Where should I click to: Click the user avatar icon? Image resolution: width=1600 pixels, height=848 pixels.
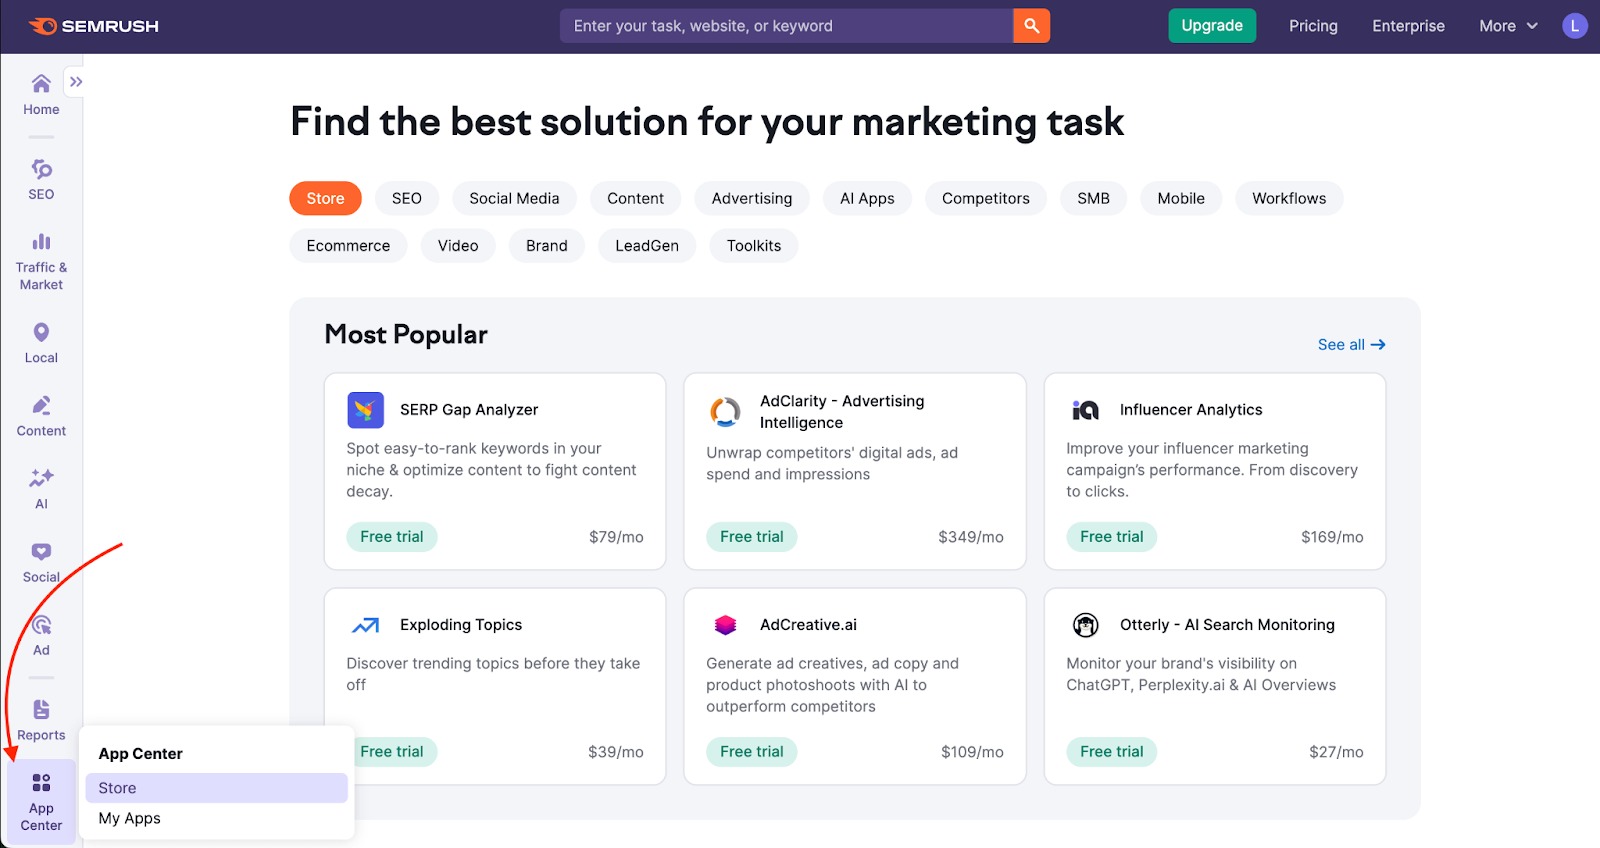[x=1574, y=26]
